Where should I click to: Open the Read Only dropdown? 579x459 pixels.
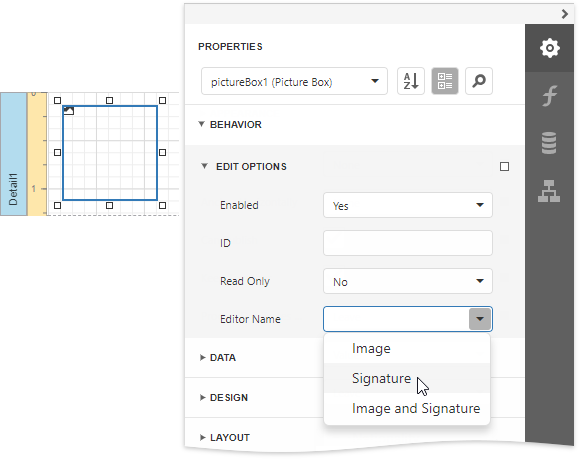point(408,281)
